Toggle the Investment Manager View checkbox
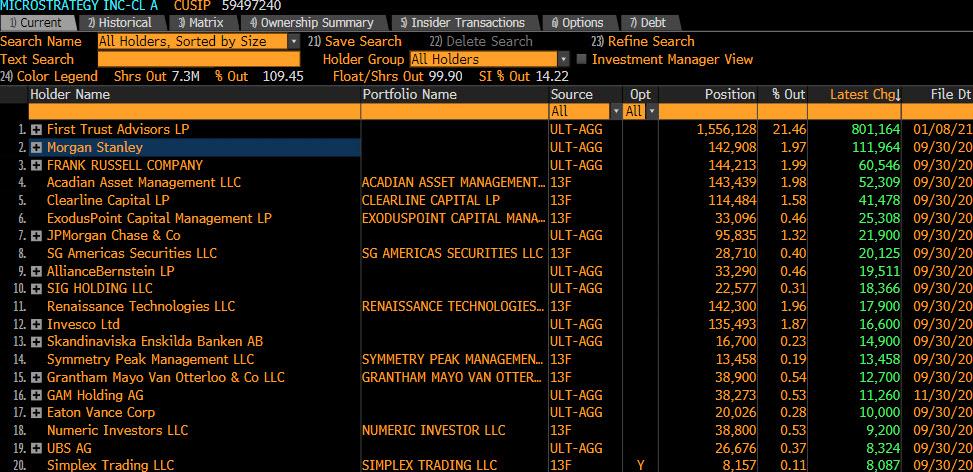973x472 pixels. click(581, 60)
